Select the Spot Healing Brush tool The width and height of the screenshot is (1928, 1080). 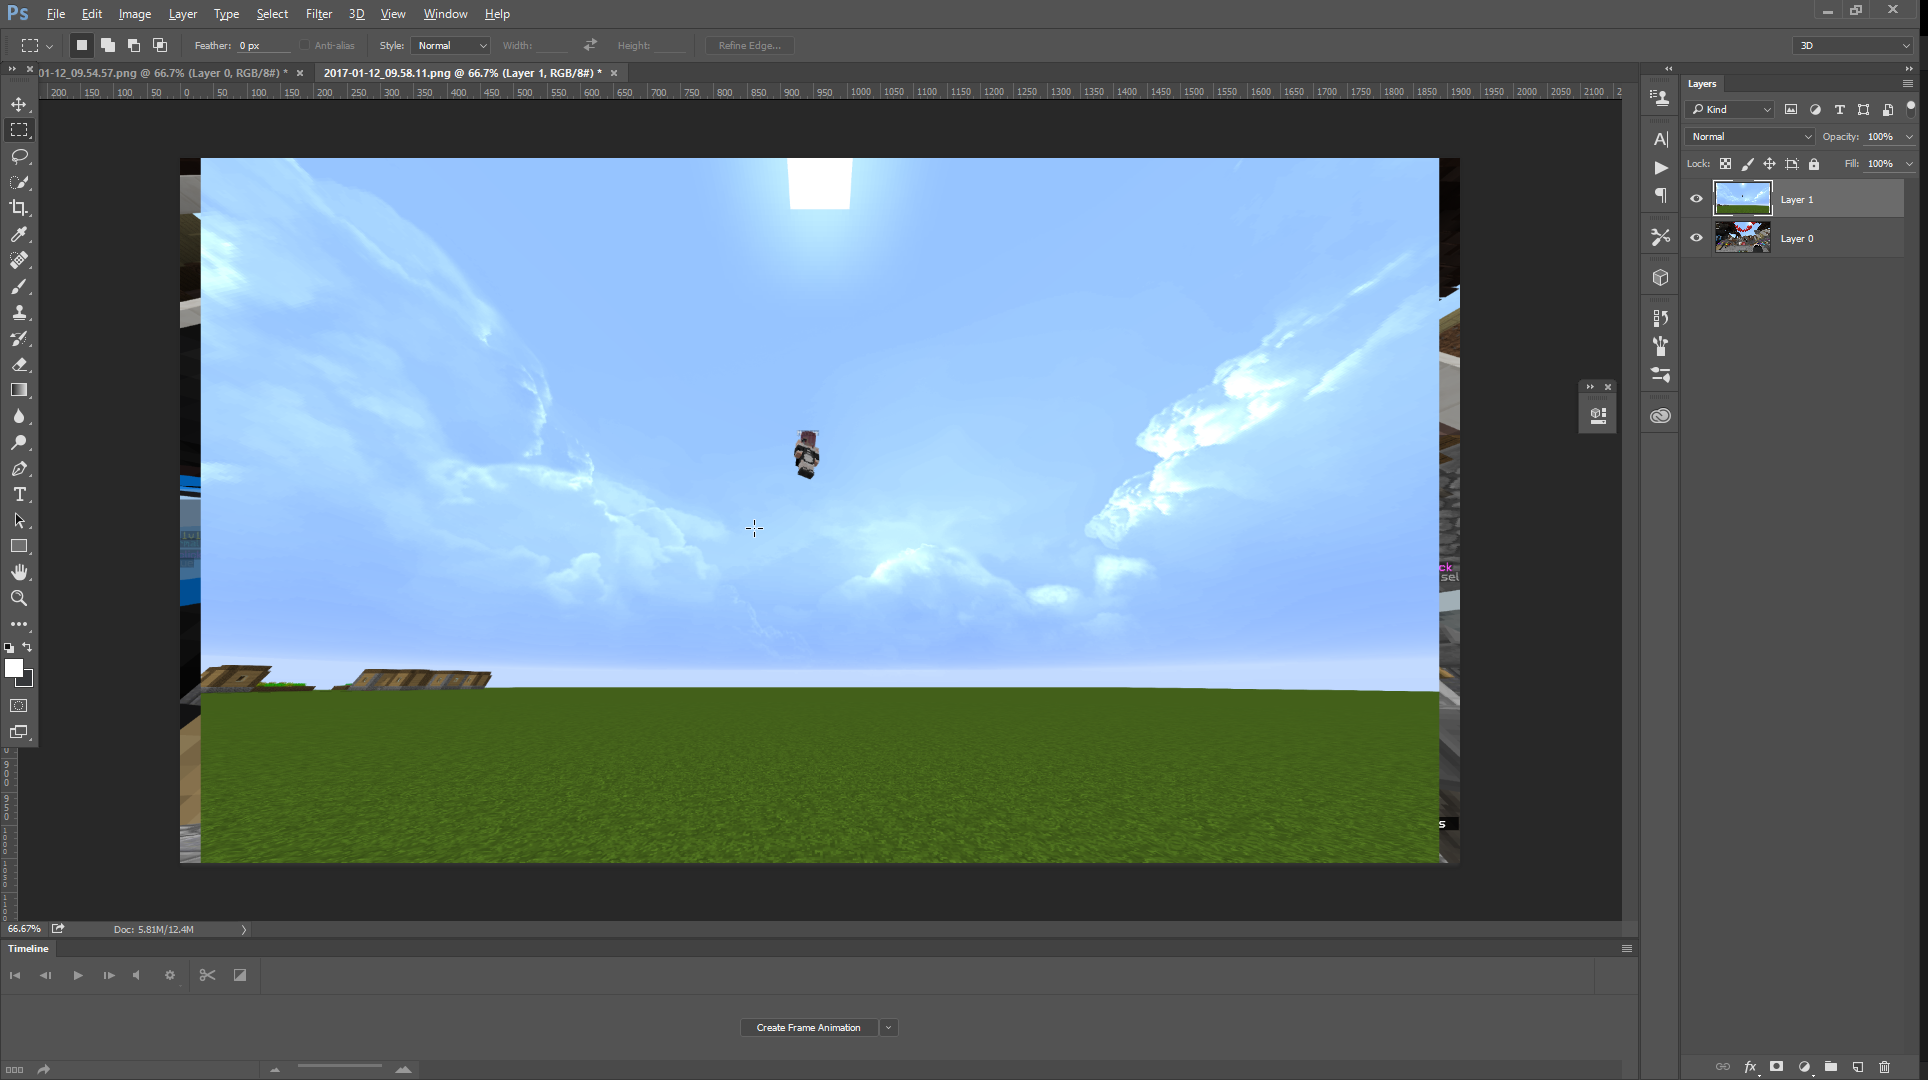point(19,260)
